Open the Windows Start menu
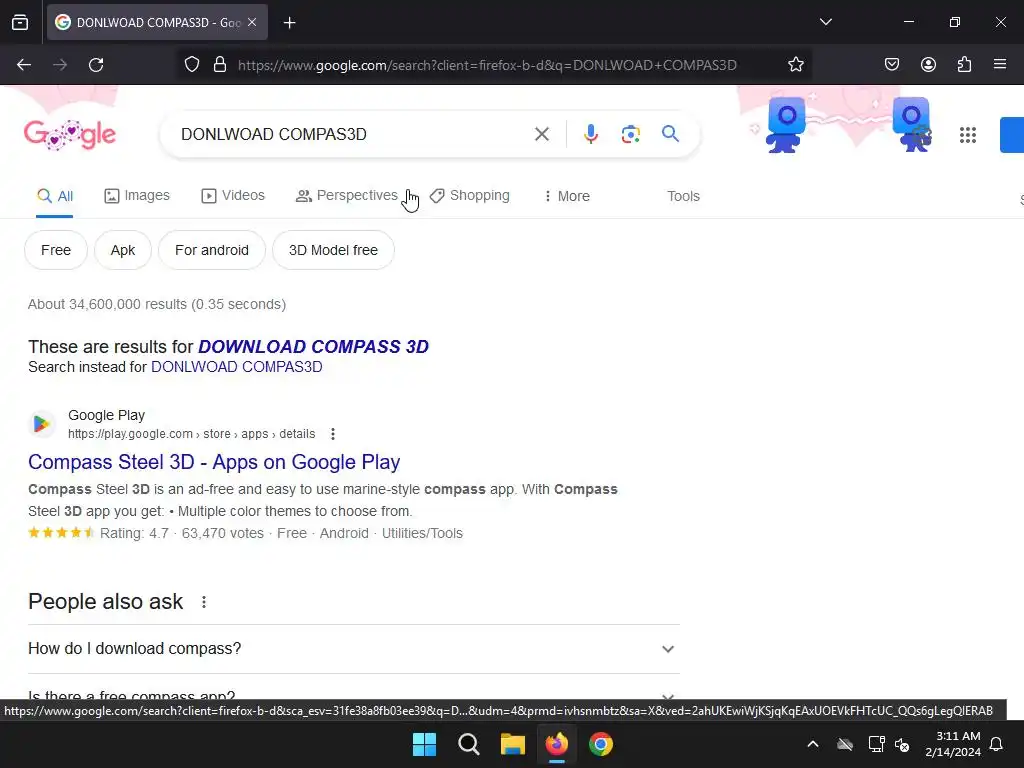1024x768 pixels. (424, 744)
